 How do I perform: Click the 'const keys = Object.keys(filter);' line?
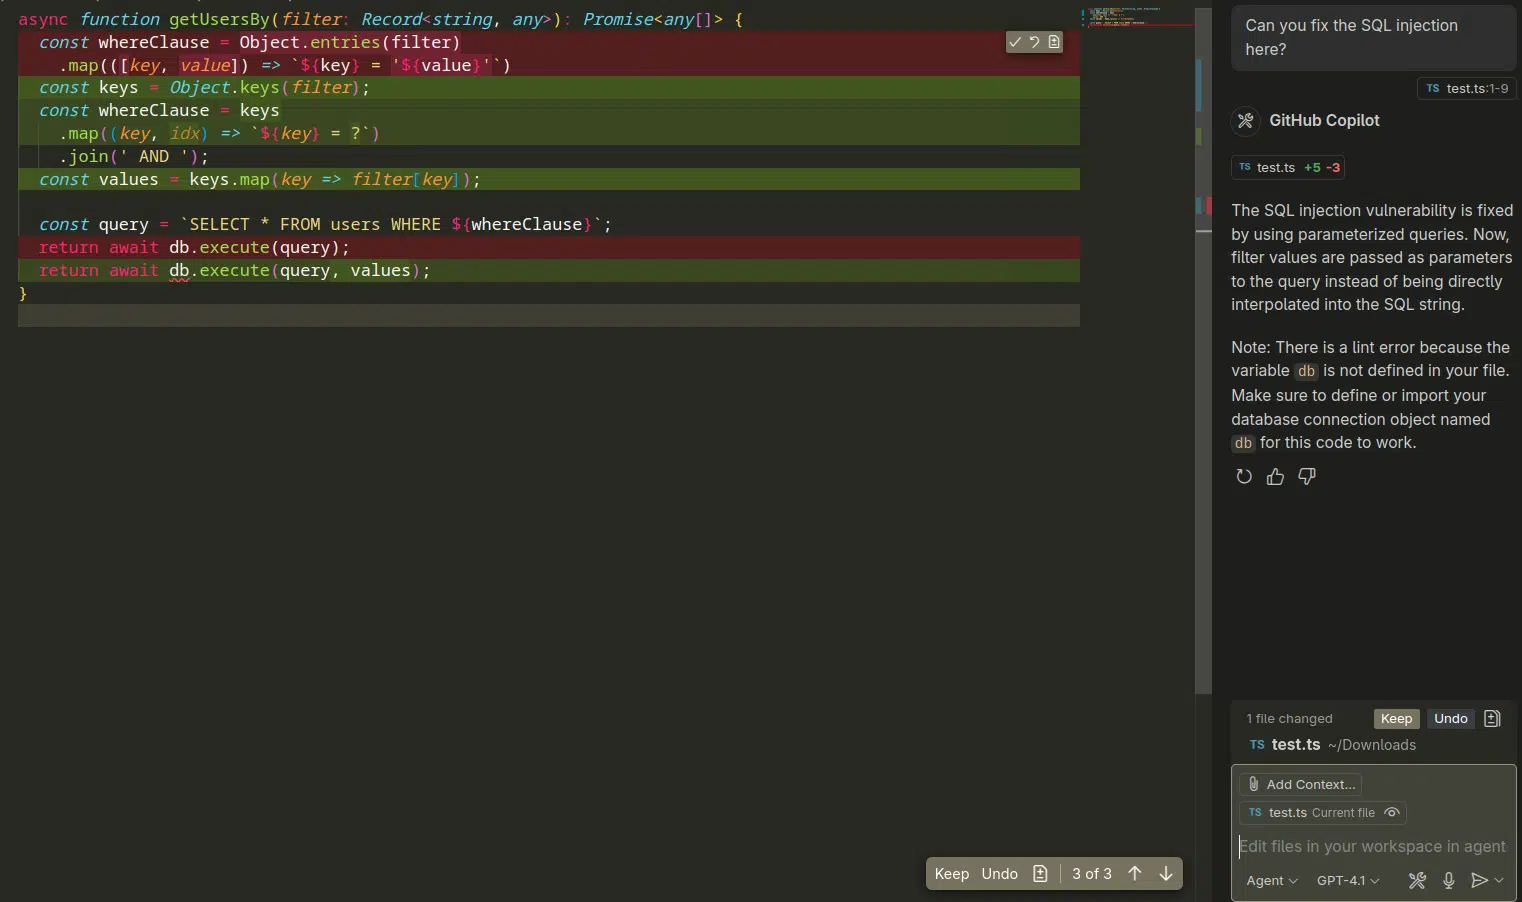coord(549,88)
